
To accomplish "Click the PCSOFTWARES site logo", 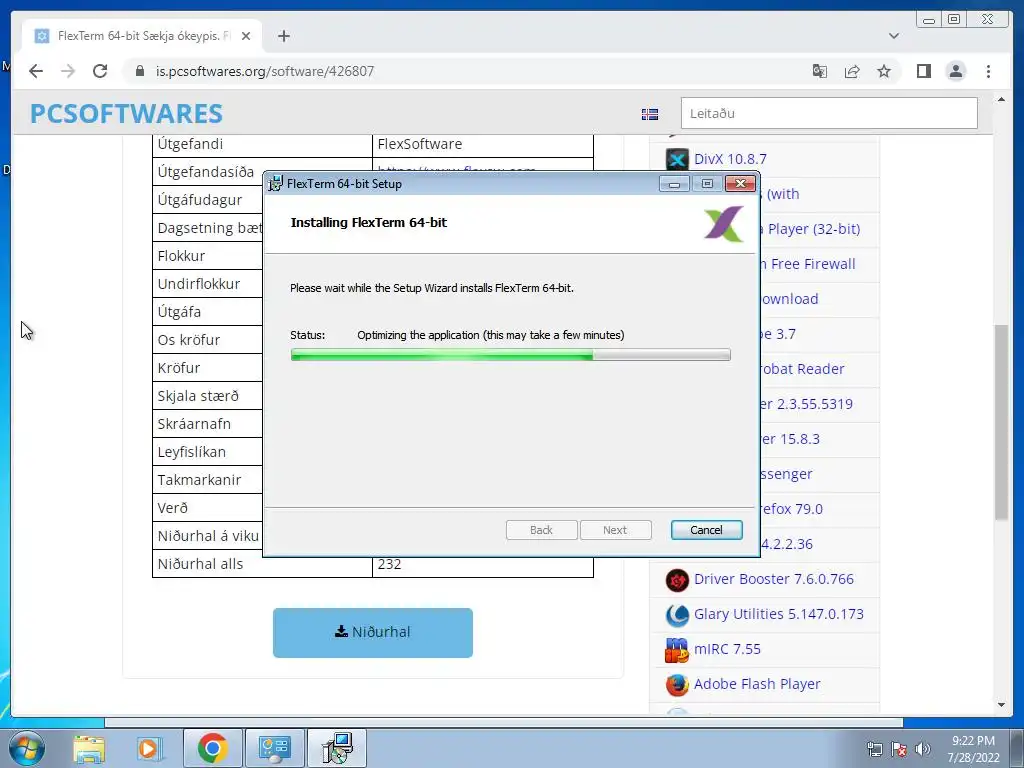I will tap(127, 114).
